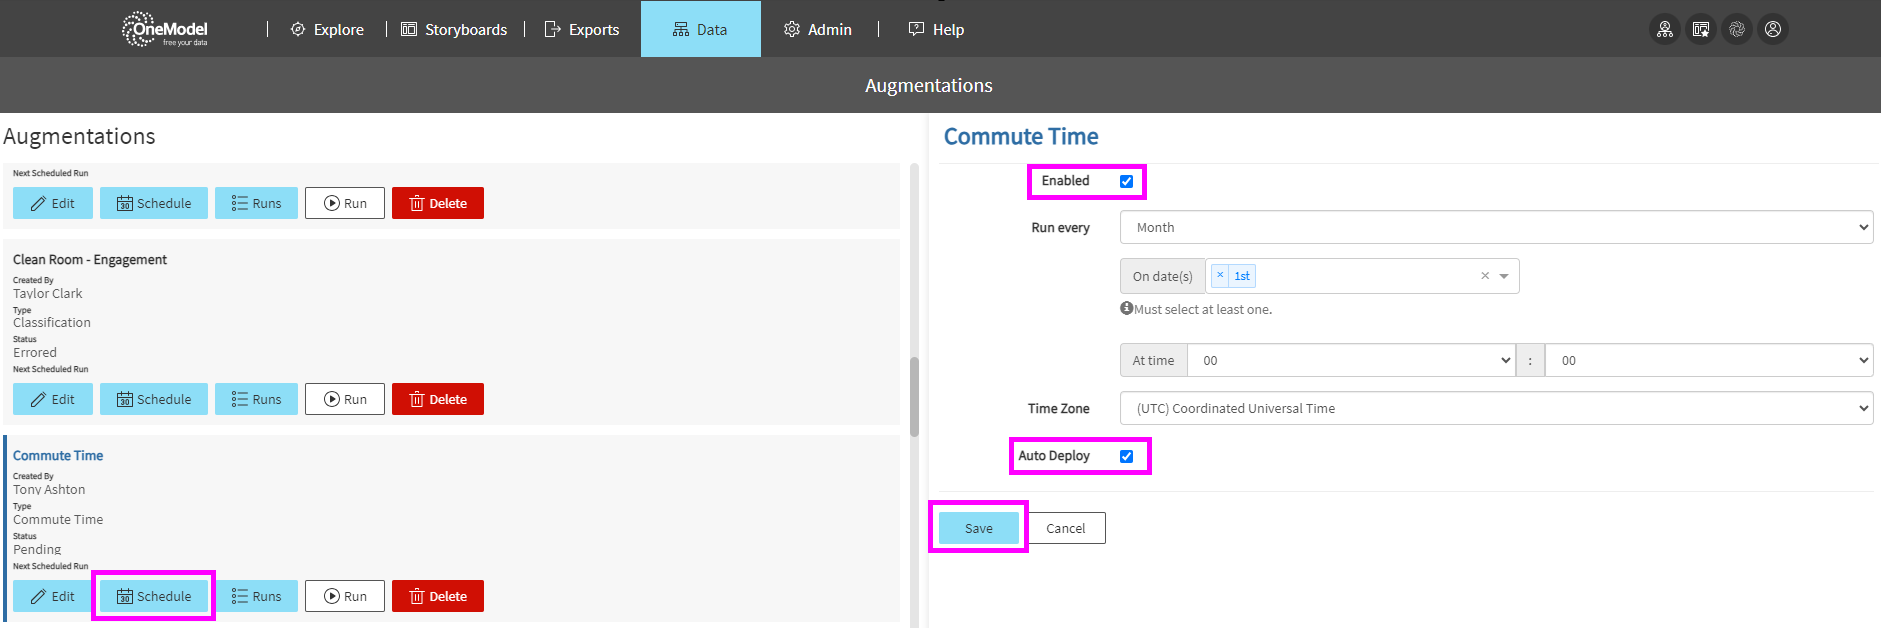Uncheck the Enabled checkbox

coord(1126,181)
